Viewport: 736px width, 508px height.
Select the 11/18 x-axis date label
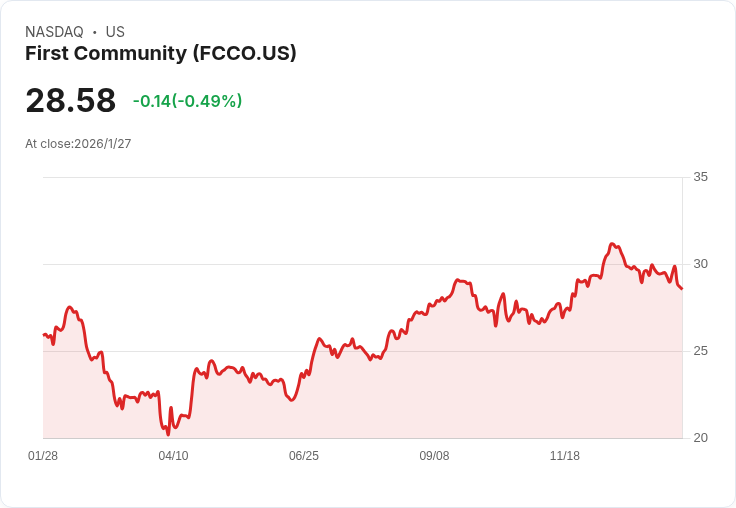[x=565, y=456]
